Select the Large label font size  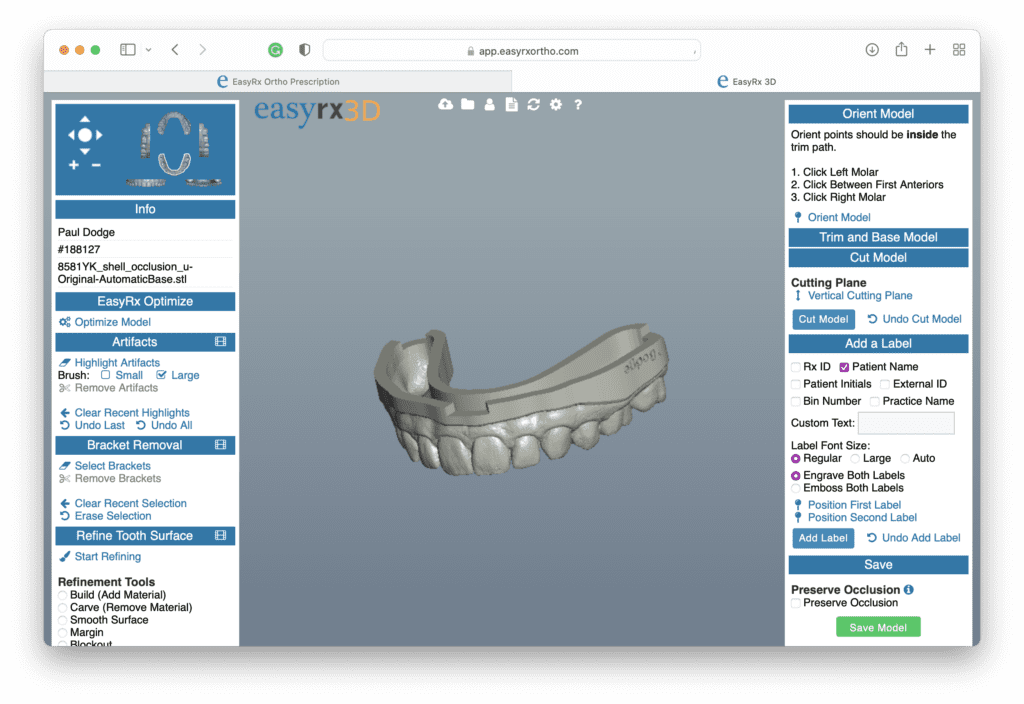(855, 458)
